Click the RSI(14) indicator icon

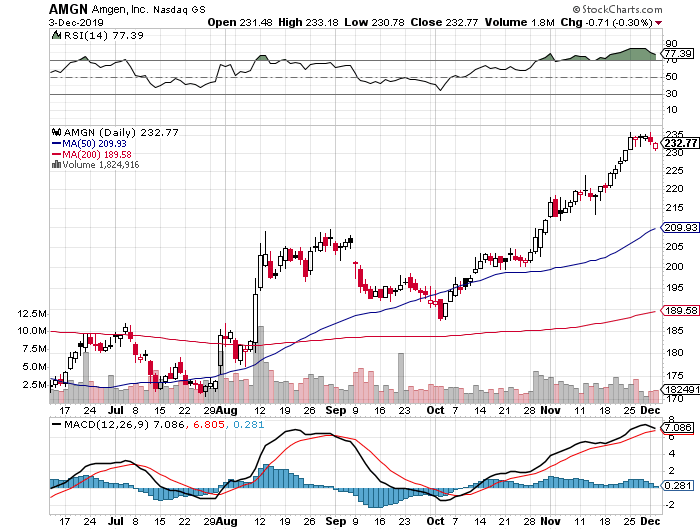pyautogui.click(x=56, y=35)
